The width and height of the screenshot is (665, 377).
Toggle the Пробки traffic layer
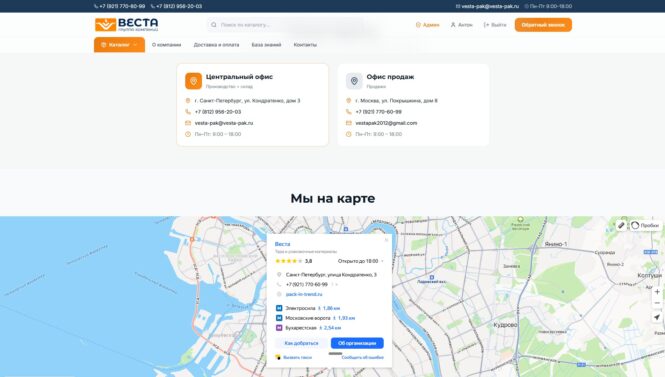tap(645, 225)
